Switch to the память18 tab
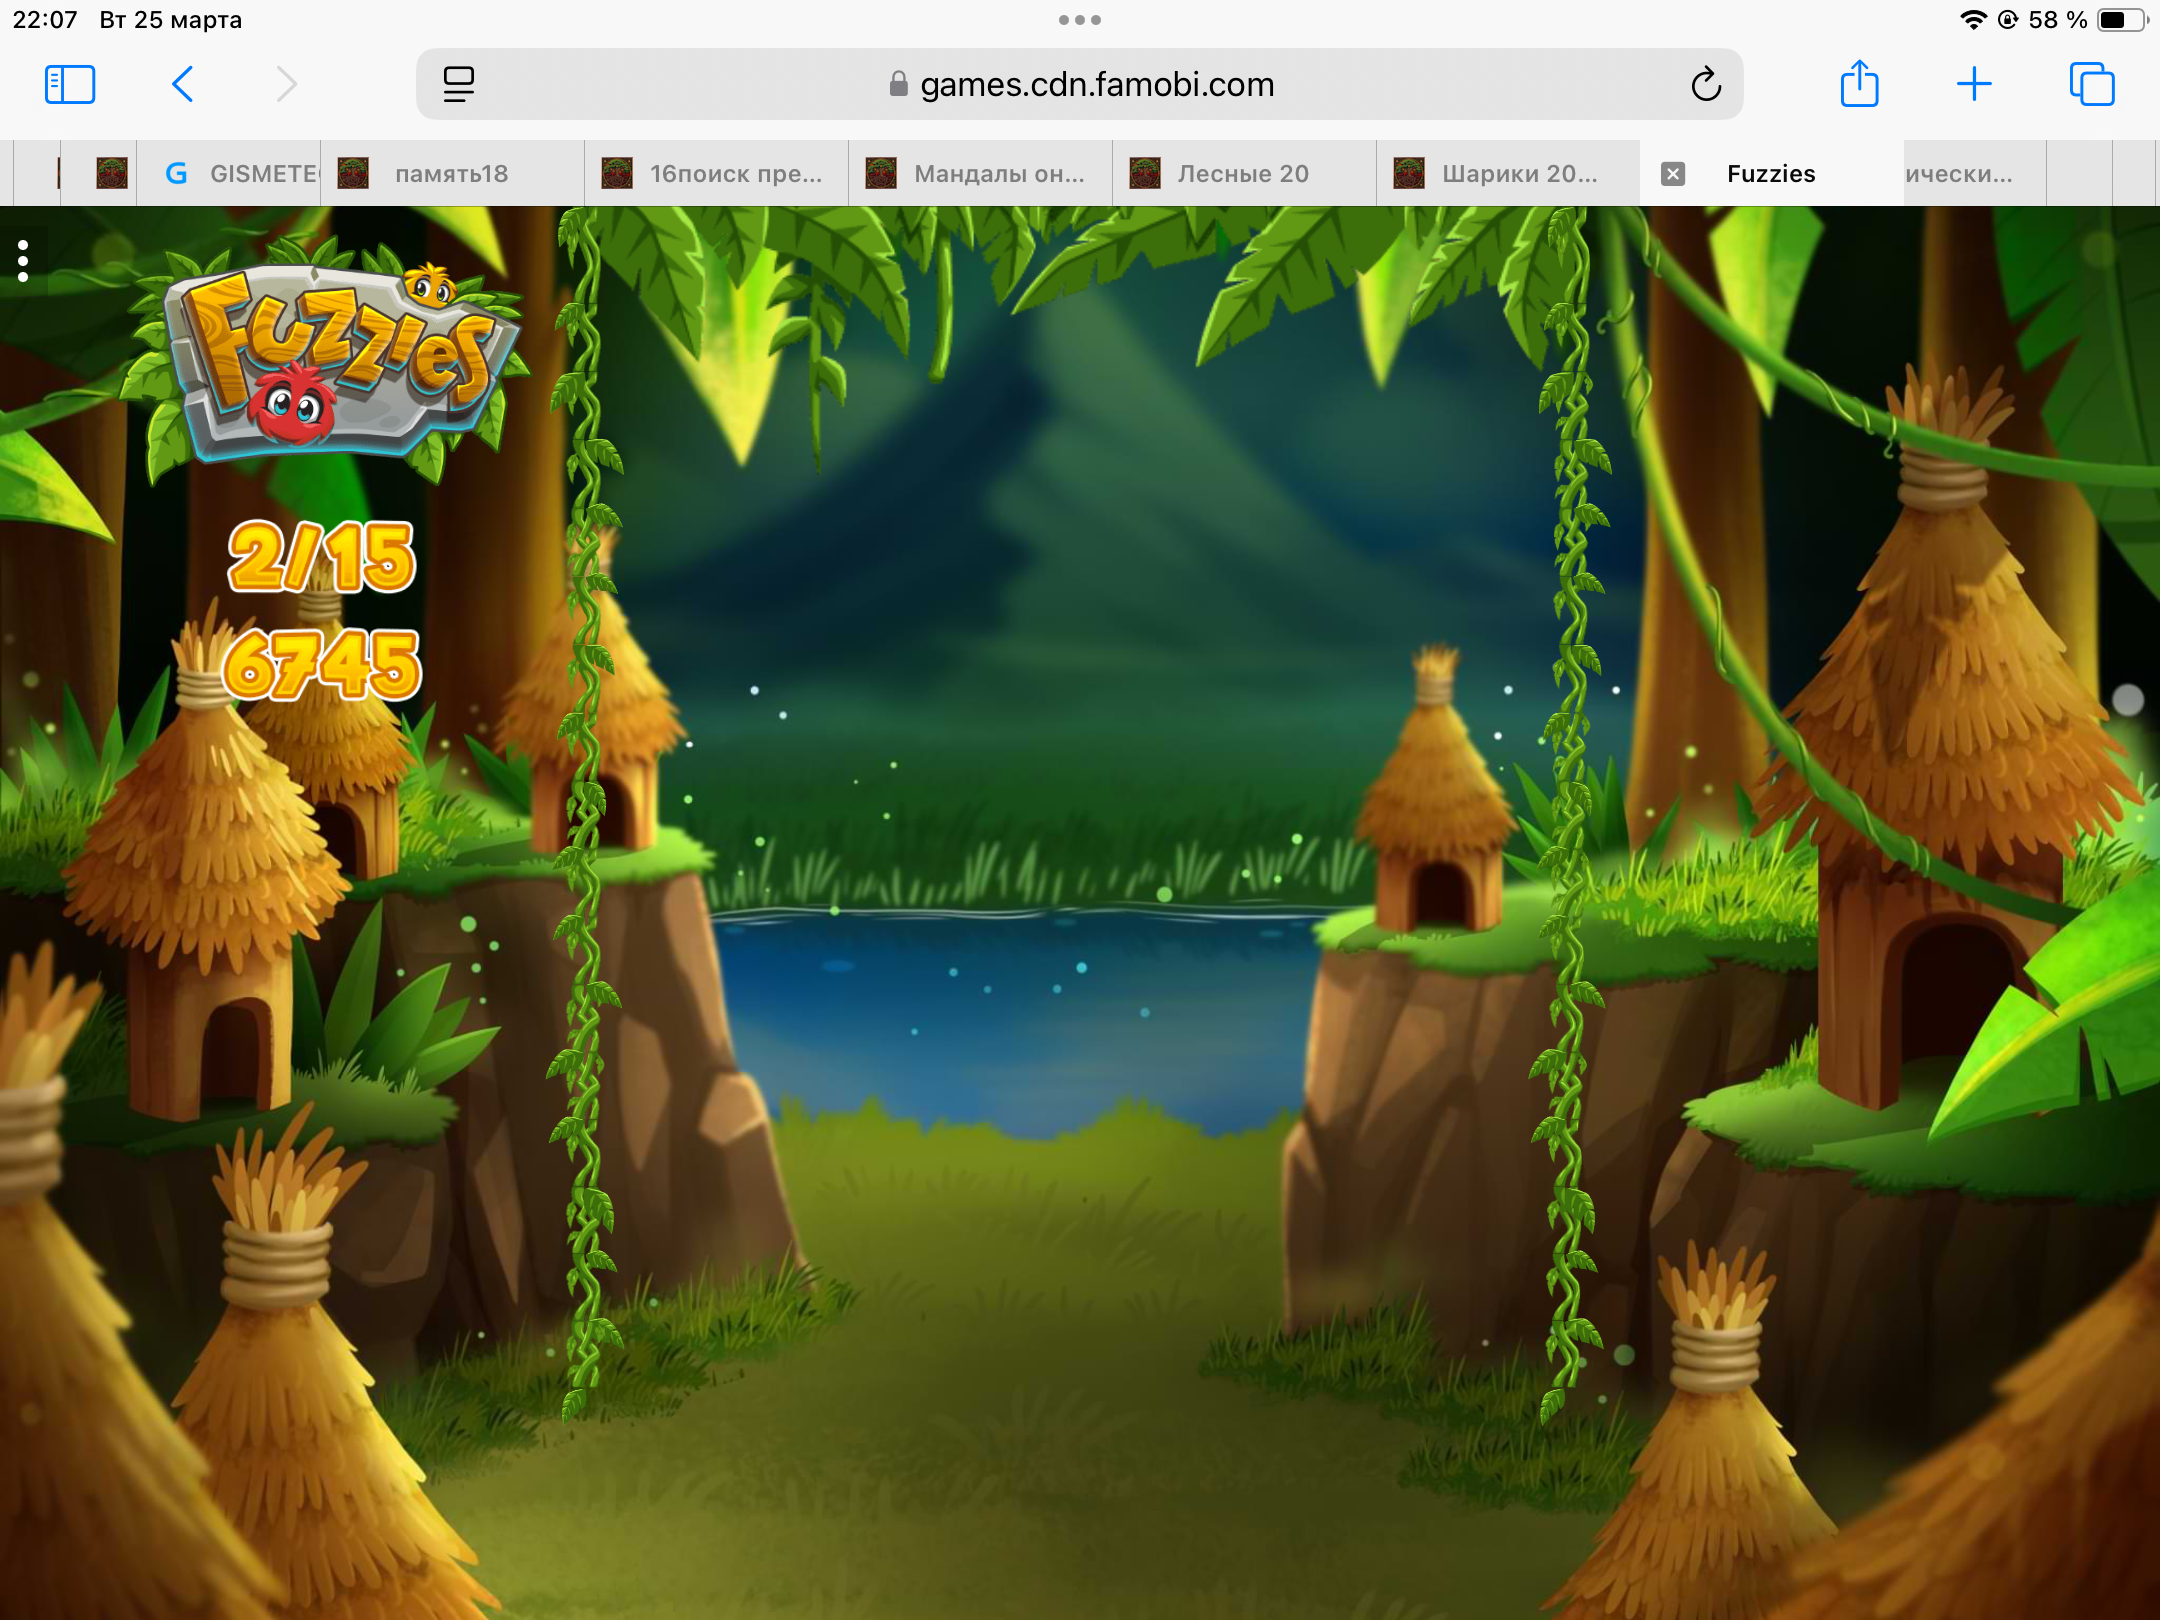The height and width of the screenshot is (1620, 2160). (x=452, y=174)
